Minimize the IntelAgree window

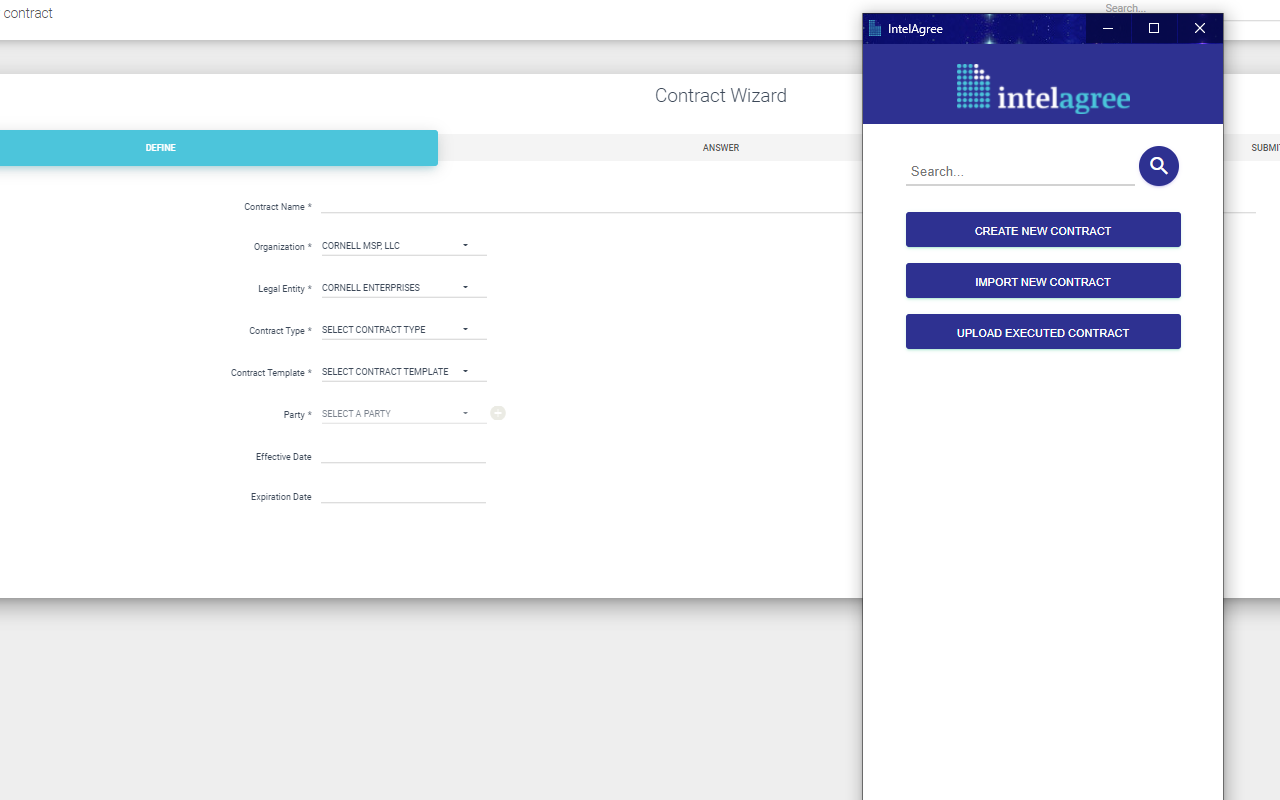click(1108, 29)
